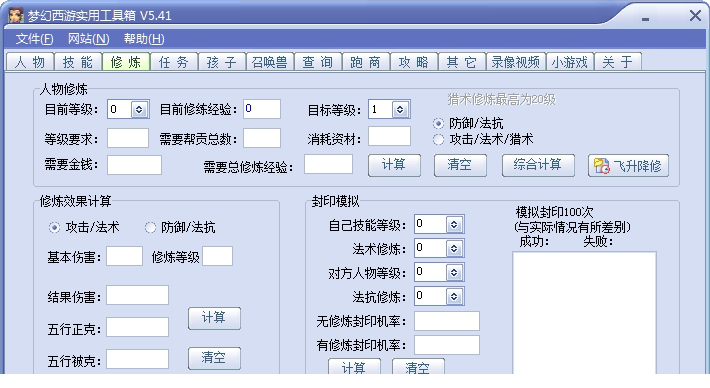710x388 pixels.
Task: Focus the 目前修炼经验 input field
Action: coord(262,109)
